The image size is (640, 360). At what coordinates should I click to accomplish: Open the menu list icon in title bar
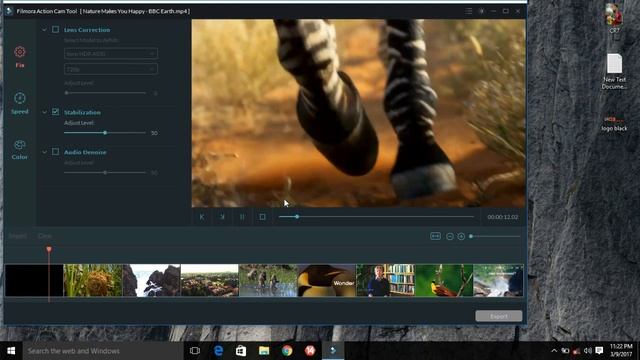469,11
